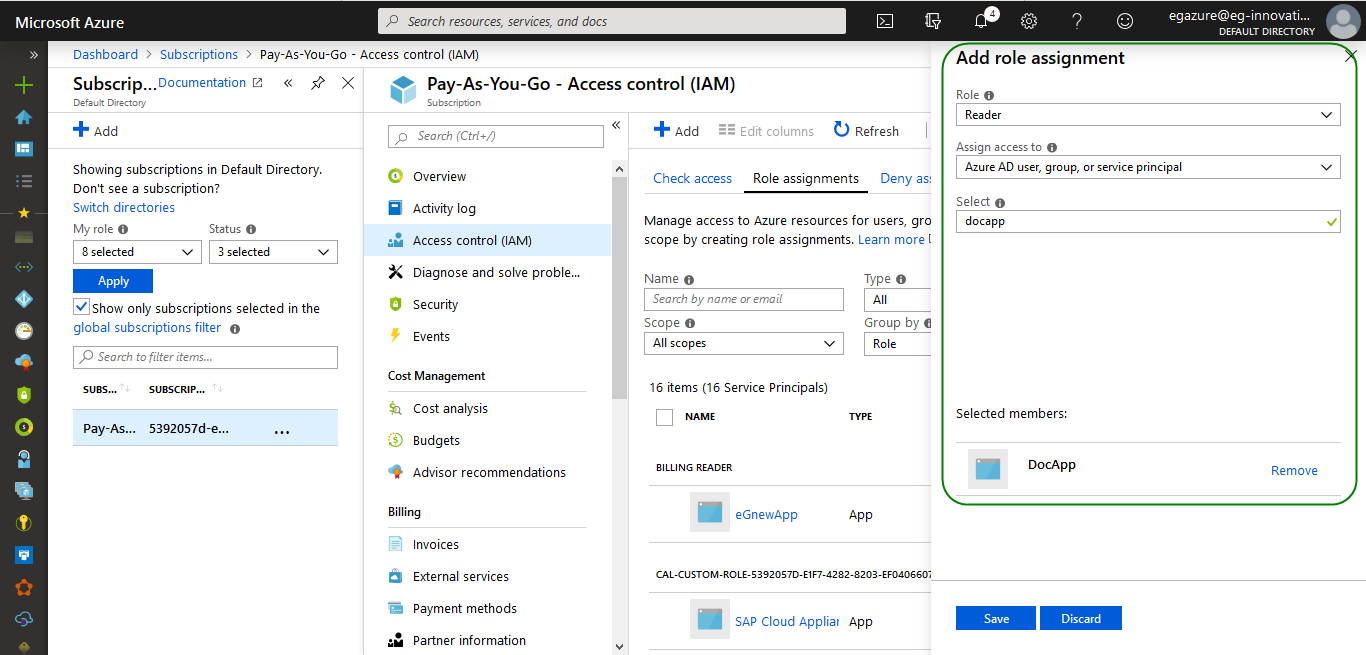Pin the Subscriptions blade with the pin icon
The width and height of the screenshot is (1366, 655).
point(318,83)
